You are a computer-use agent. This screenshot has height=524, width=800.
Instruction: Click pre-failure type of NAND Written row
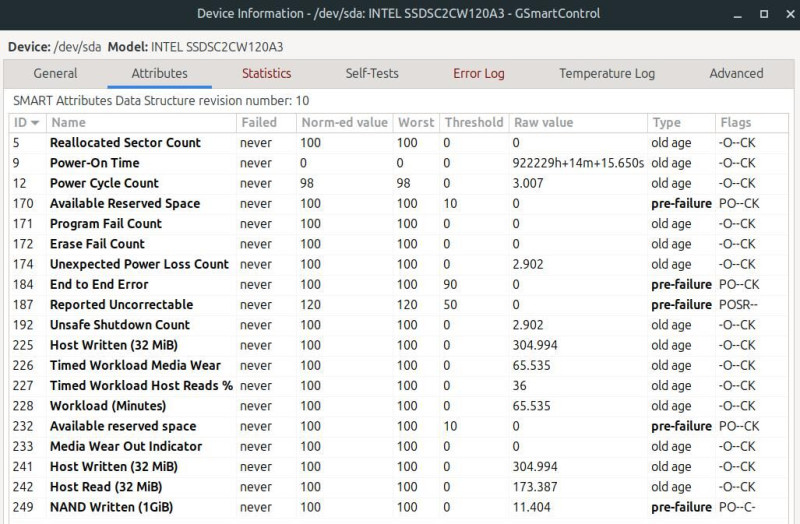[681, 507]
